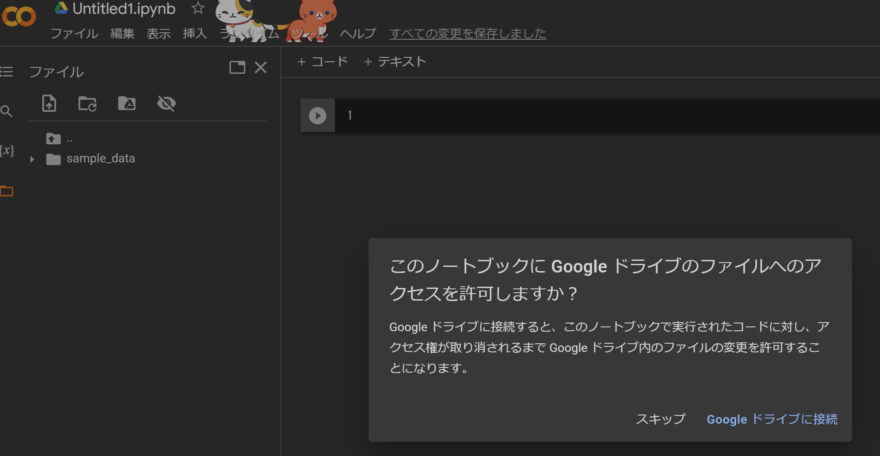Open the 編集 menu
This screenshot has height=456, width=880.
tap(122, 34)
